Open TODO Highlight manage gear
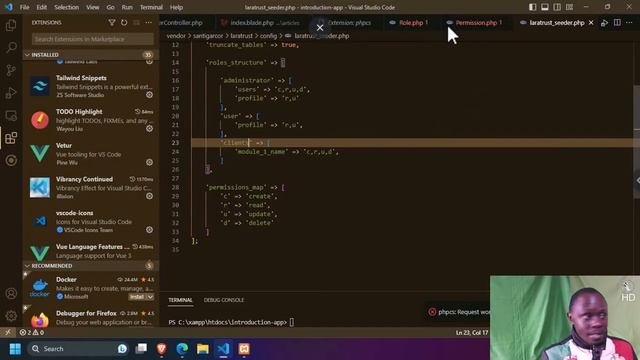Image resolution: width=640 pixels, height=360 pixels. coord(149,129)
